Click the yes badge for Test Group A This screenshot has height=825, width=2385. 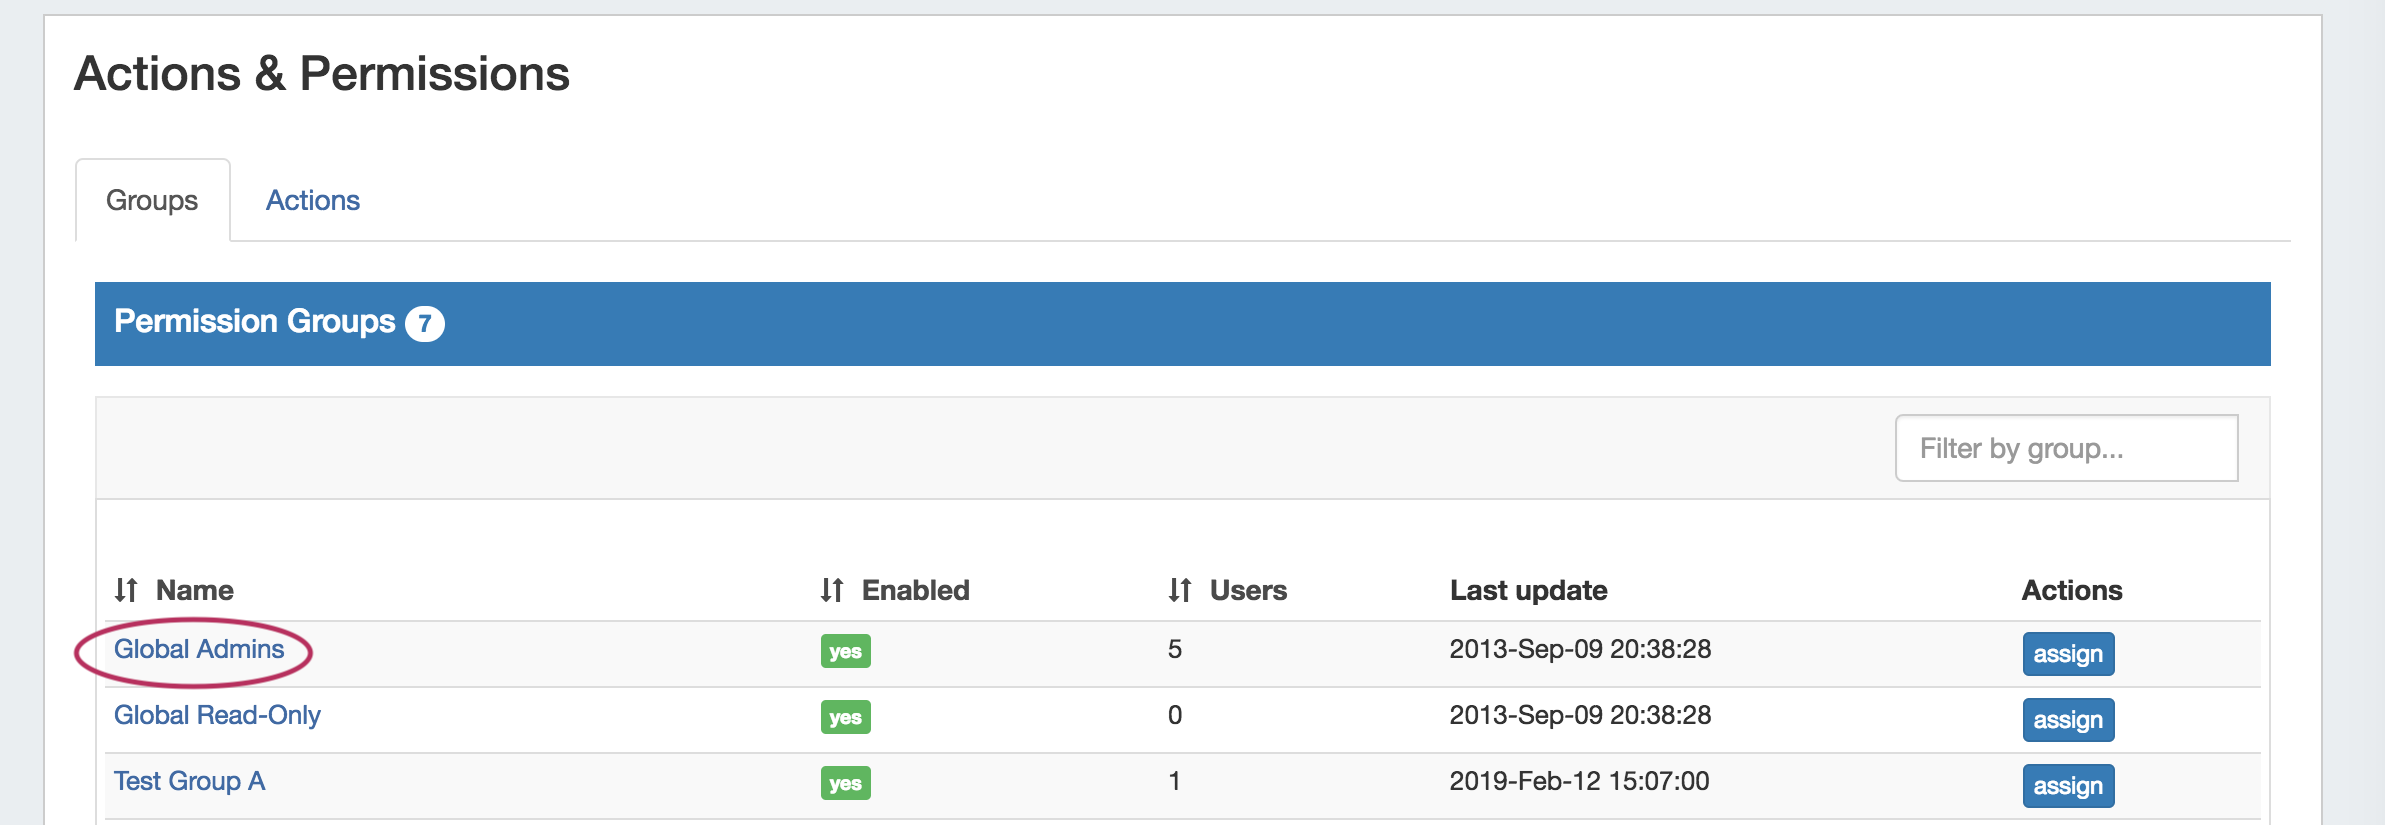pyautogui.click(x=845, y=784)
